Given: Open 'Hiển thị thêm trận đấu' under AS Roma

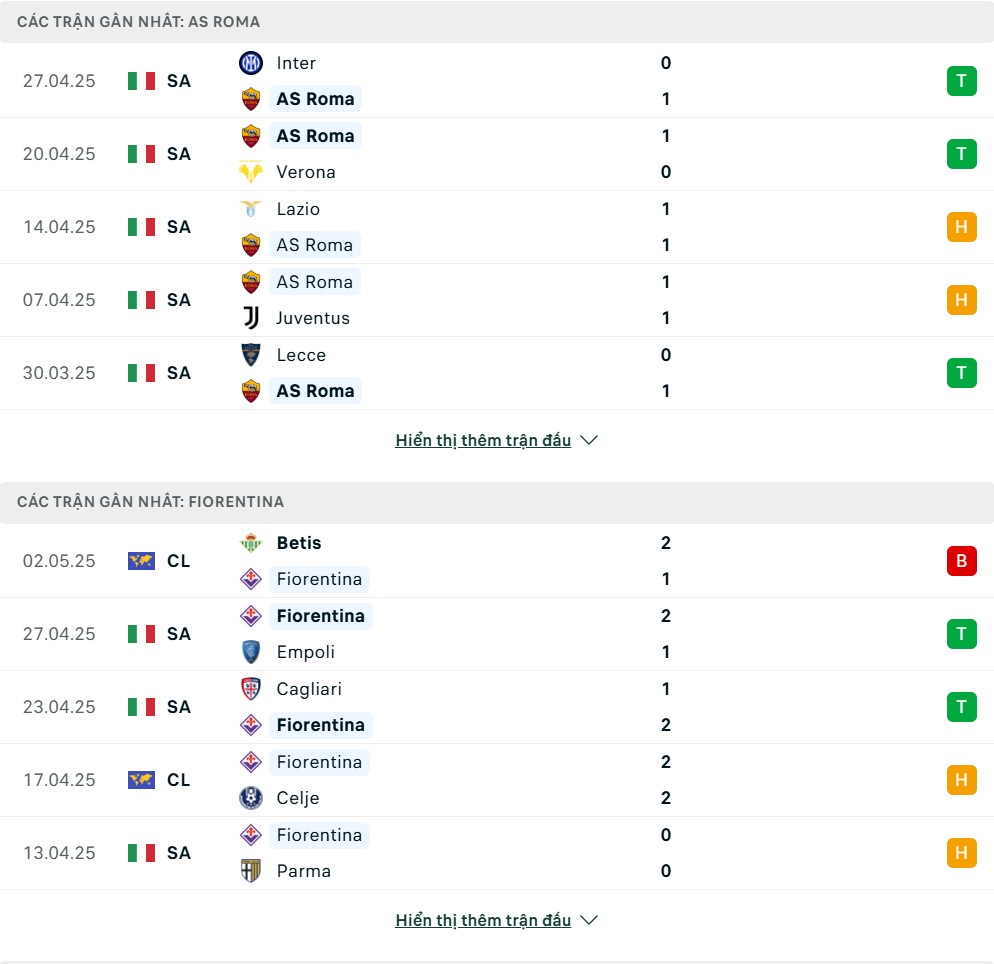Looking at the screenshot, I should coord(483,440).
